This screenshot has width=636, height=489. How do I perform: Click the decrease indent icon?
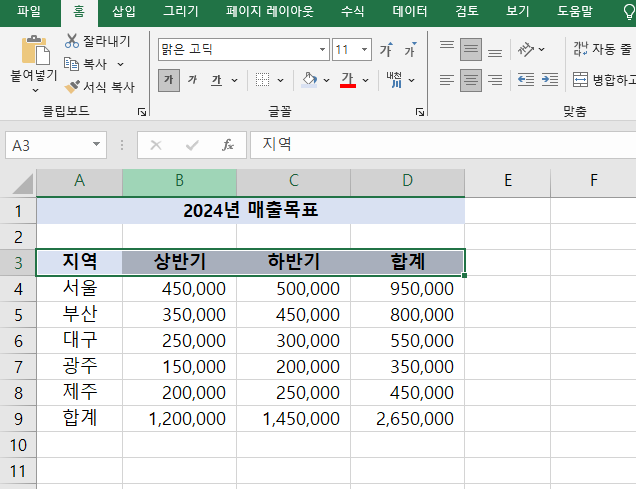click(526, 80)
